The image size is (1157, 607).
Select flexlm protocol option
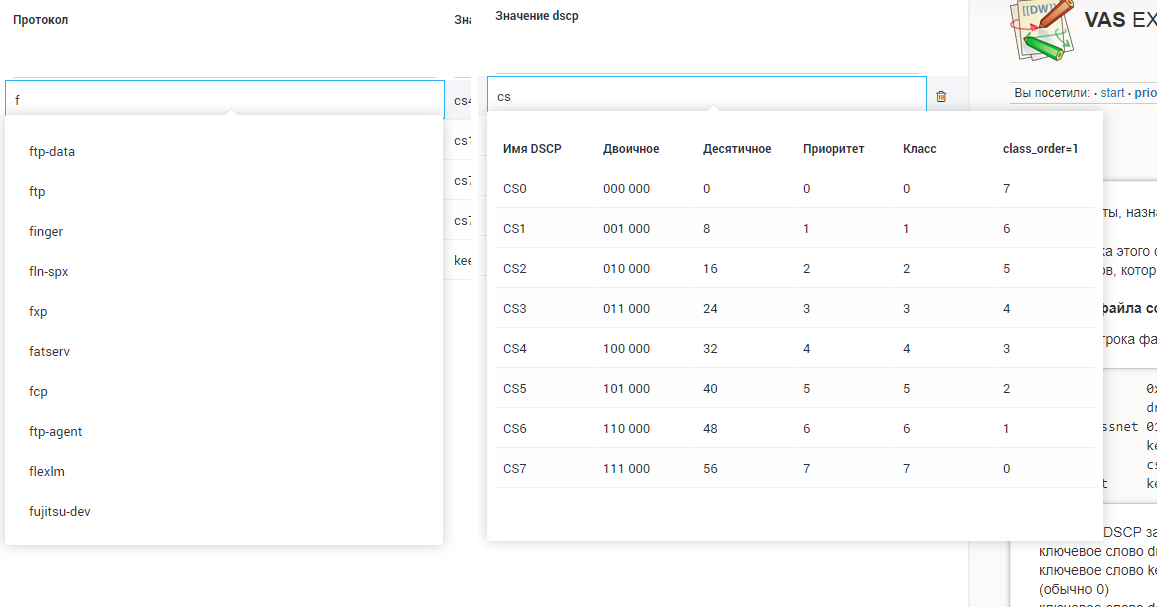coord(46,471)
